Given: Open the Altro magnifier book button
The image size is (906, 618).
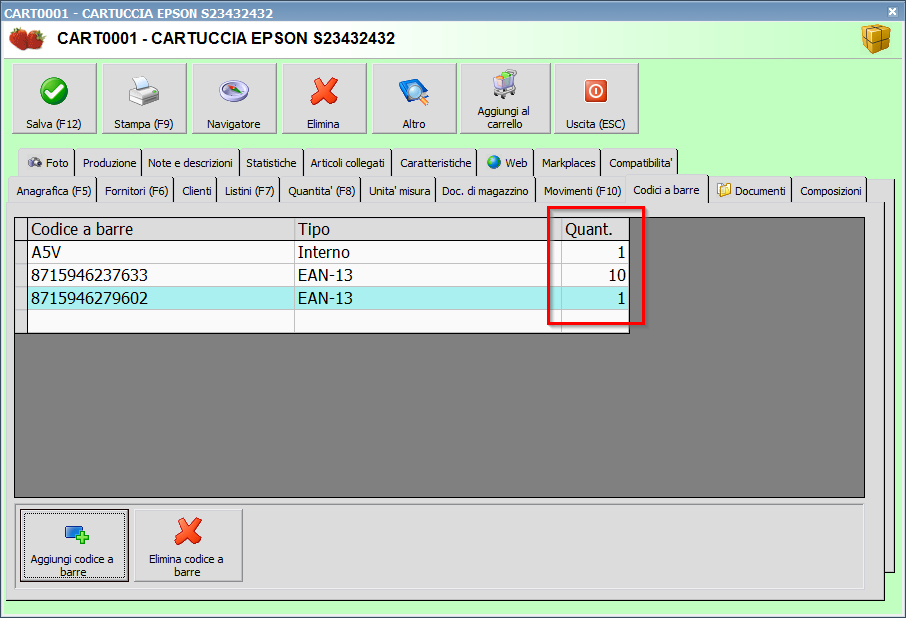Looking at the screenshot, I should point(414,98).
